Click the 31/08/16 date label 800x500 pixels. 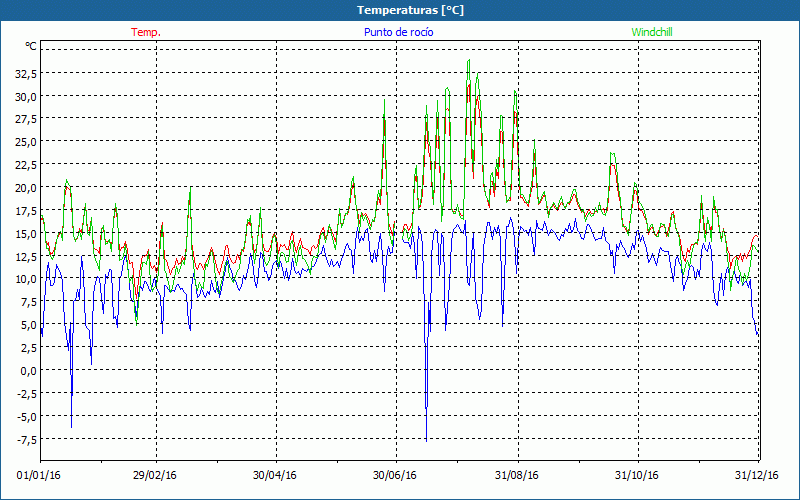click(517, 476)
